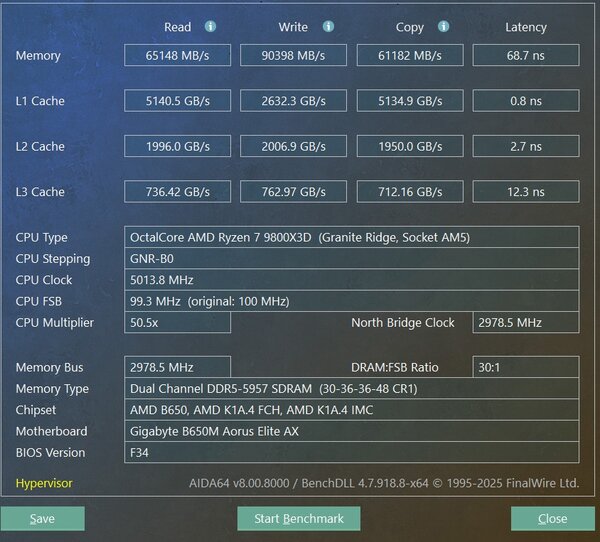Click the L1 Cache row label
Screen dimensions: 600x542
click(40, 101)
